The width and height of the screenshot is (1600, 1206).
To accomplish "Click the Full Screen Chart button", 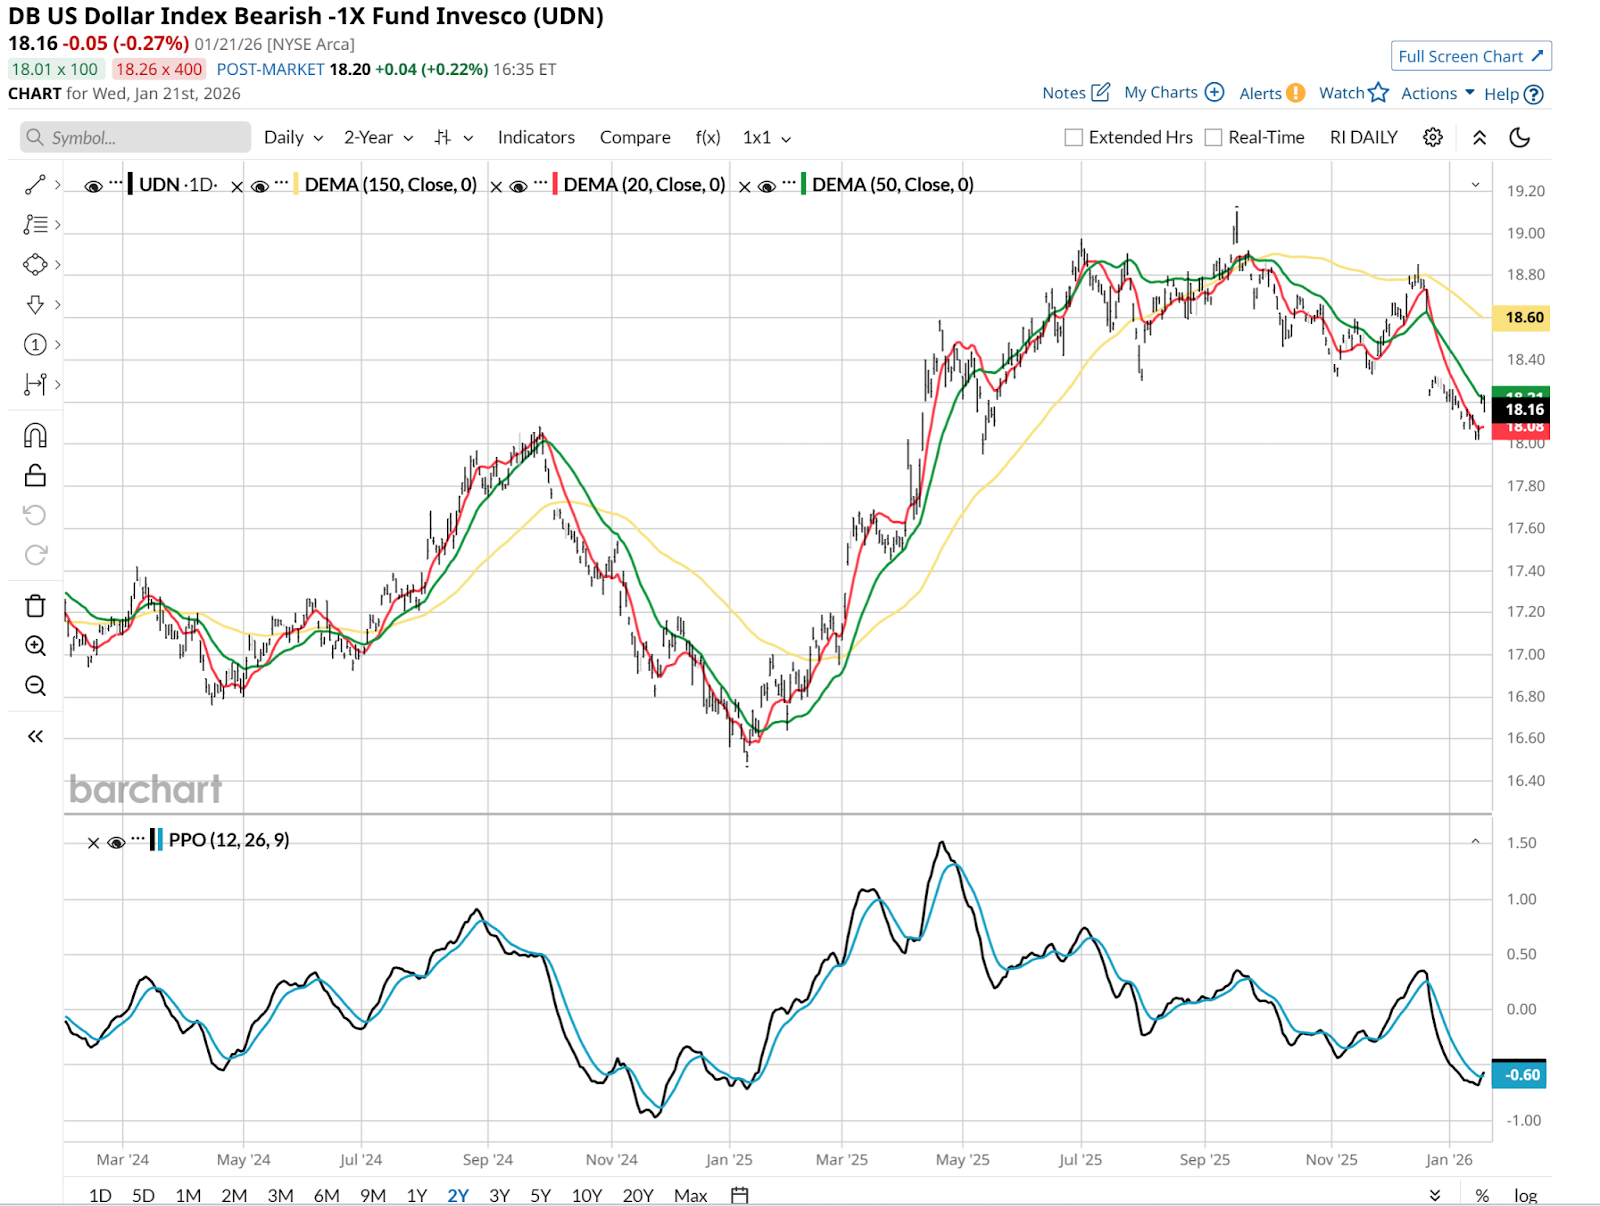I will click(1470, 56).
